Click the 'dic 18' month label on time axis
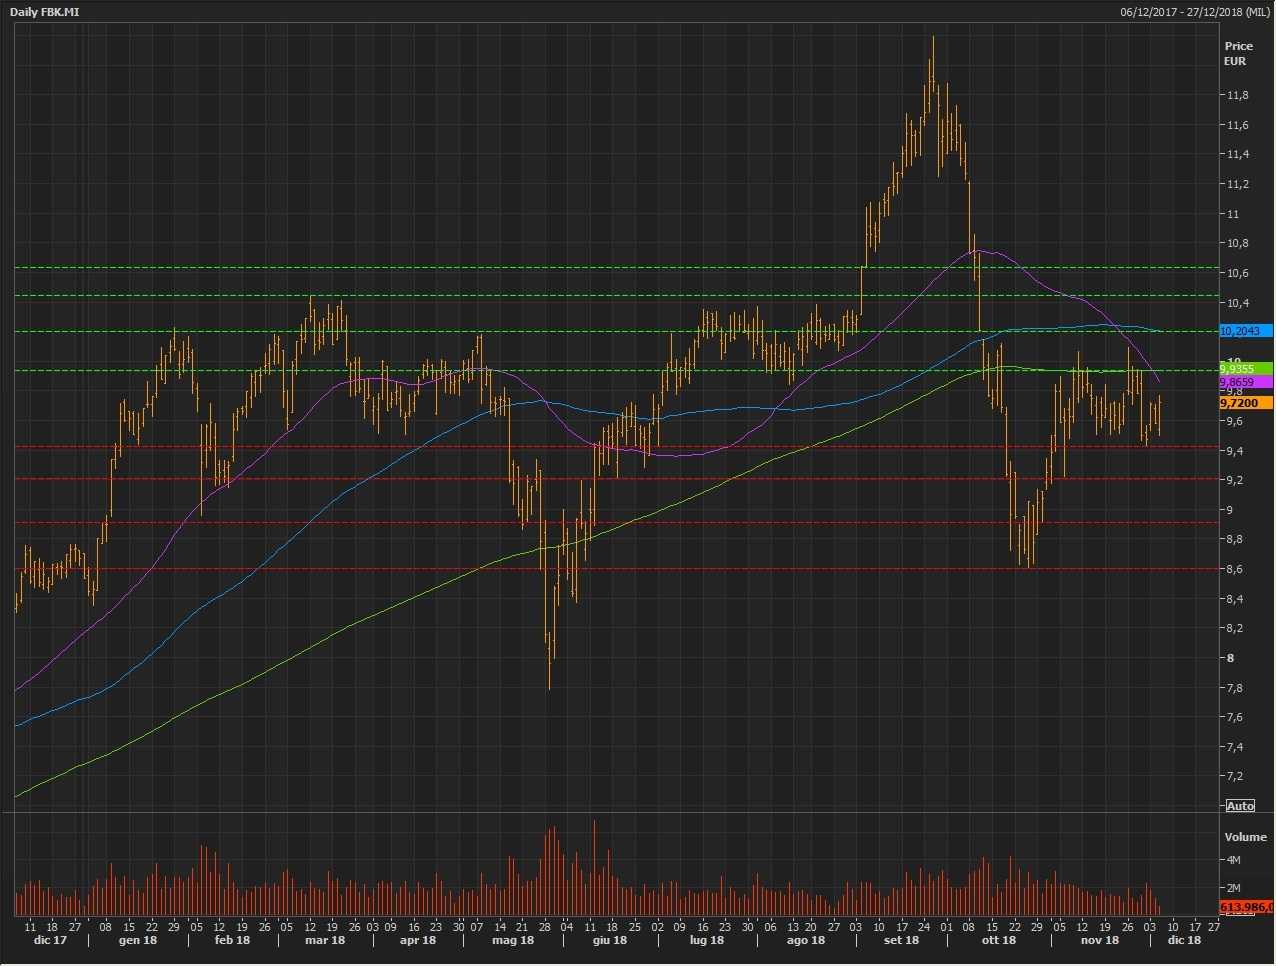The image size is (1276, 966). pyautogui.click(x=1184, y=940)
